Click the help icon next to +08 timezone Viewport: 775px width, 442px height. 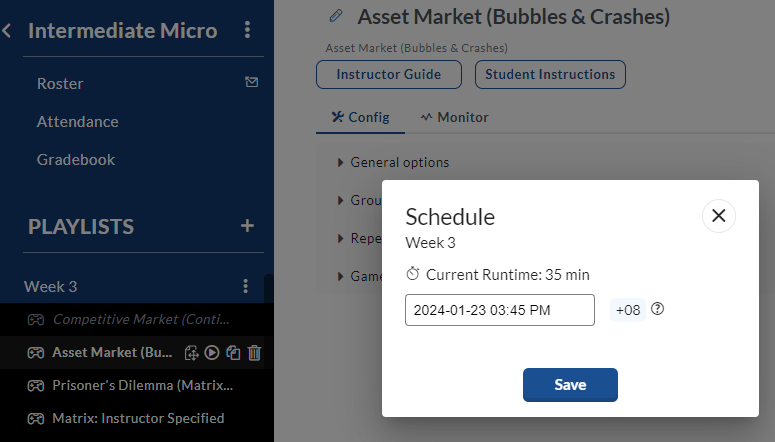[x=657, y=309]
